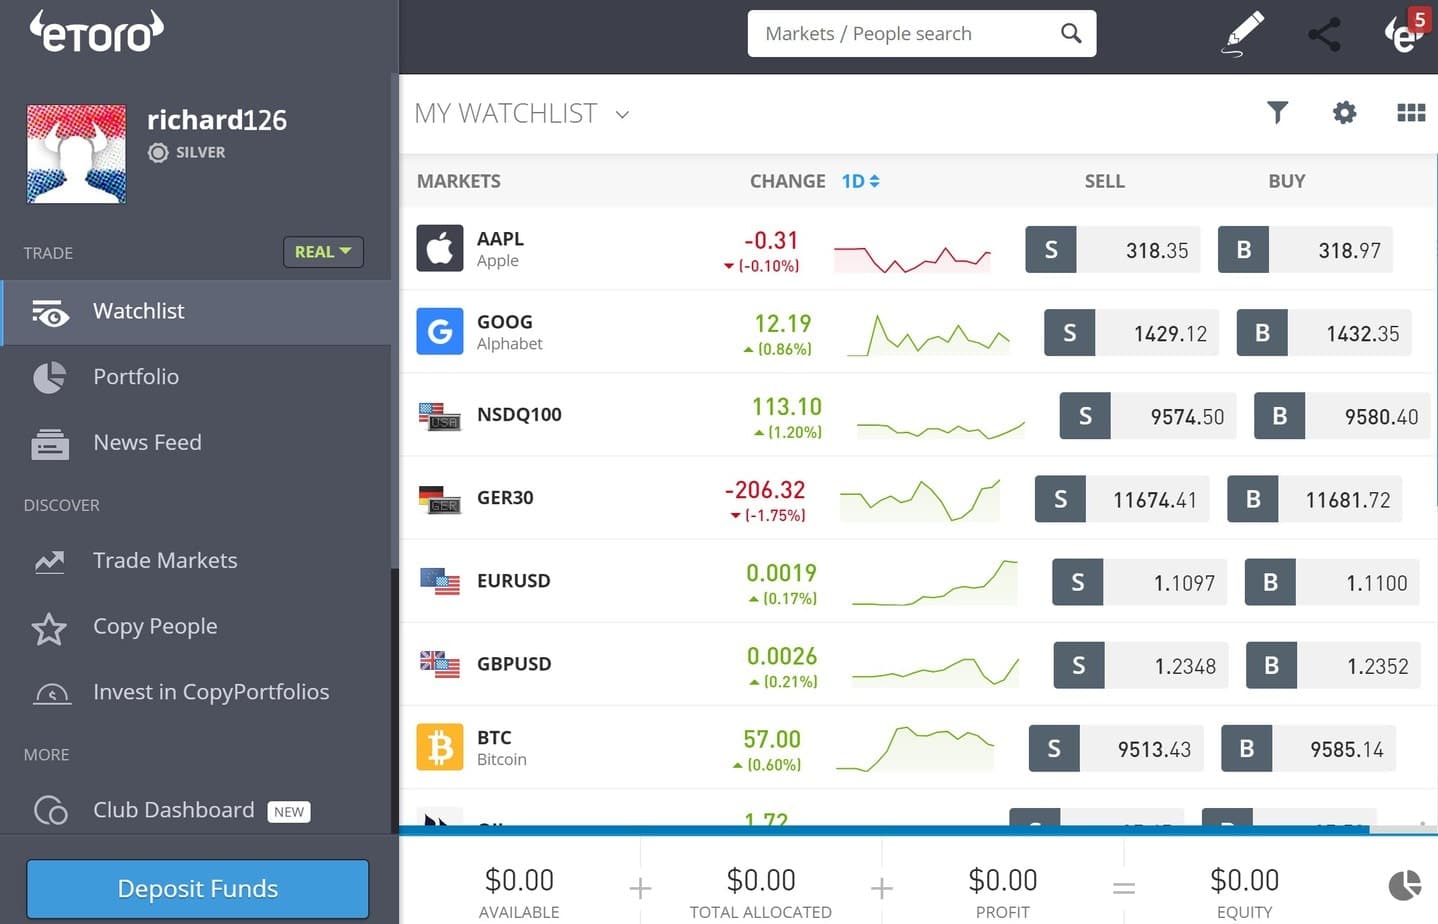This screenshot has width=1438, height=924.
Task: Click the News Feed icon
Action: point(50,444)
